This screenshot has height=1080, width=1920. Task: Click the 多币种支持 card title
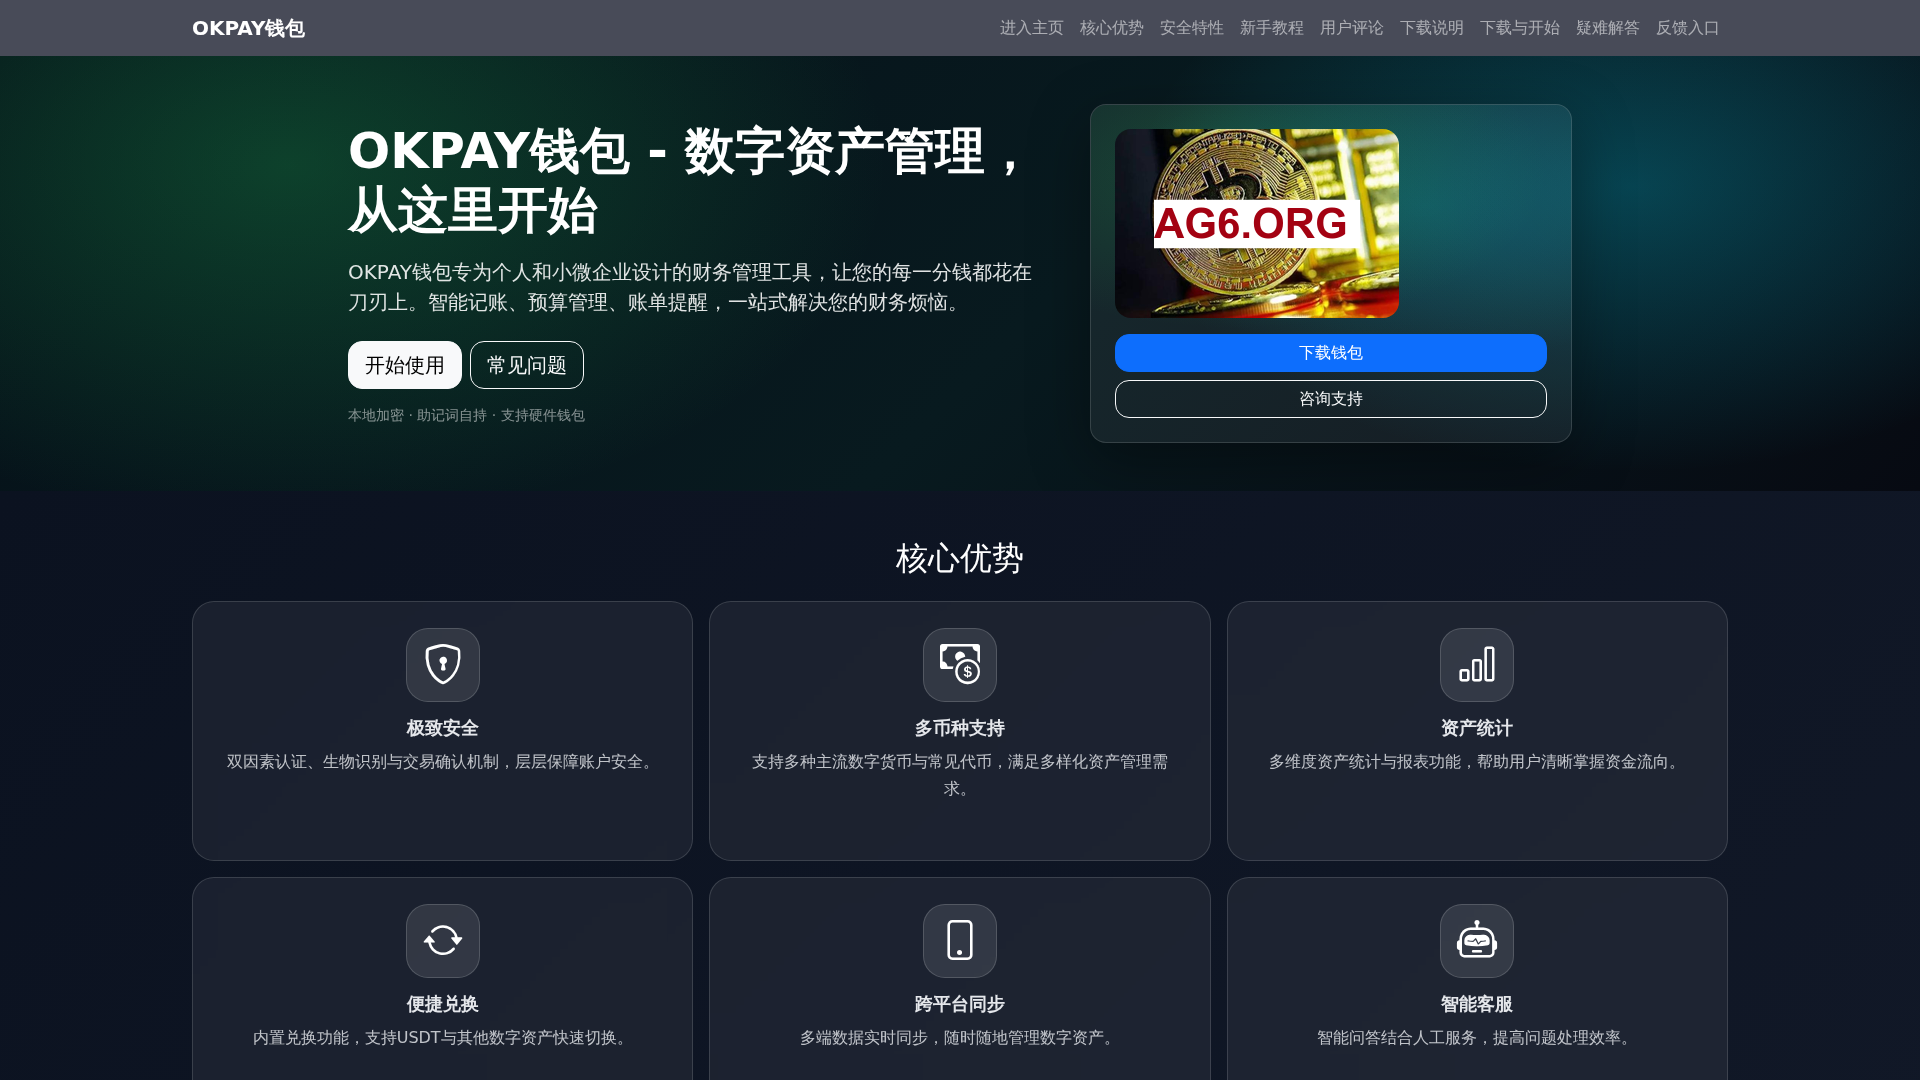point(960,728)
